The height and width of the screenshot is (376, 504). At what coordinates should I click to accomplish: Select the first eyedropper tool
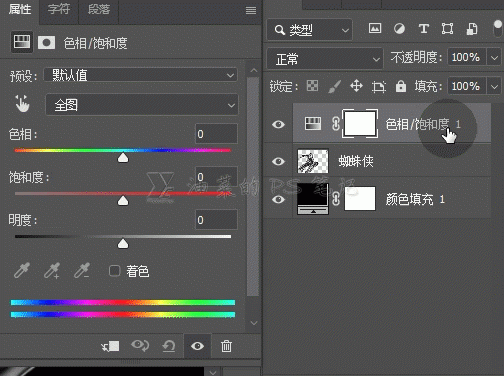[x=22, y=270]
